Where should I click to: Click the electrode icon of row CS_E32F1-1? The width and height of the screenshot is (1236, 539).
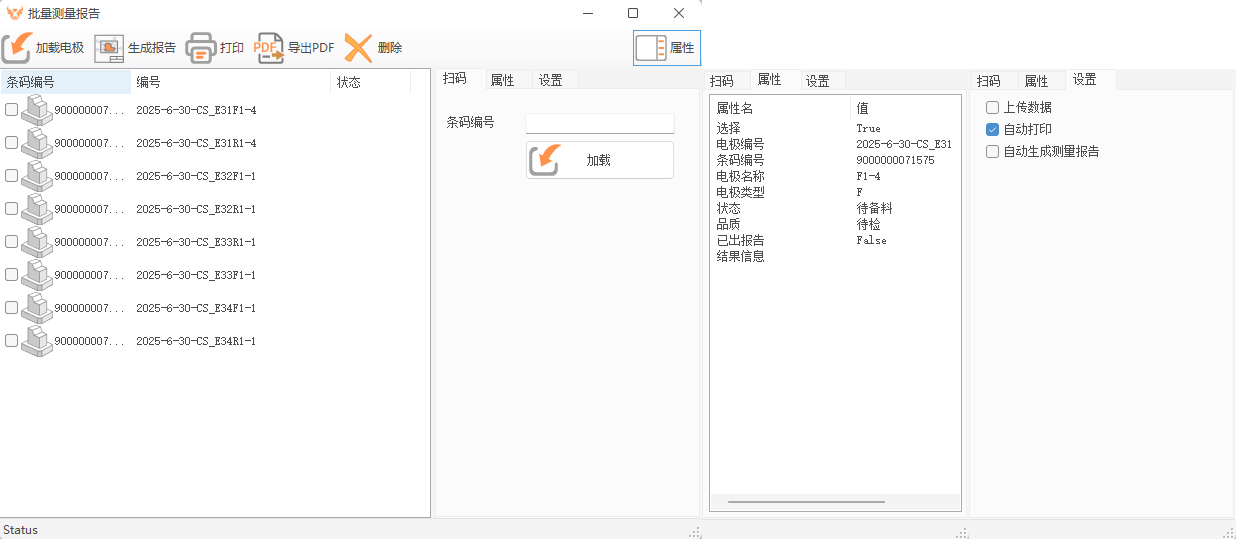pyautogui.click(x=37, y=176)
